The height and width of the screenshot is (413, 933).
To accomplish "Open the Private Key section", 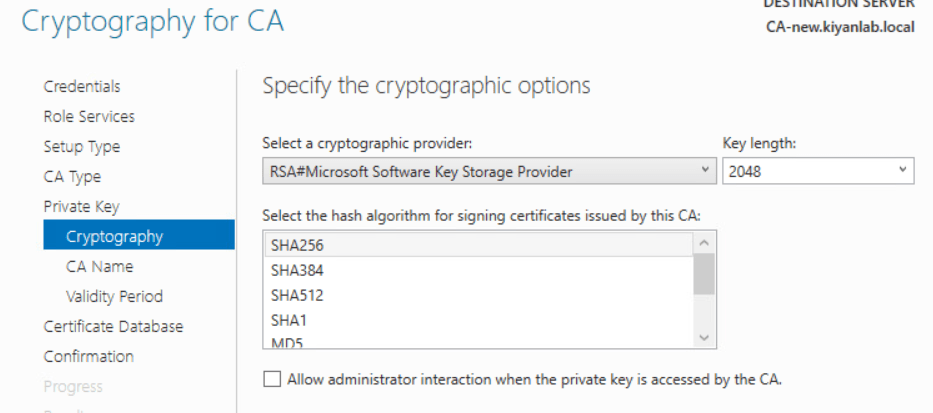I will [79, 207].
